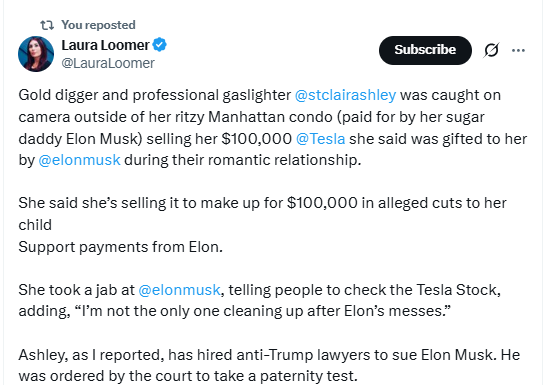545x385 pixels.
Task: Click the repost arrows icon above the post
Action: (x=47, y=25)
